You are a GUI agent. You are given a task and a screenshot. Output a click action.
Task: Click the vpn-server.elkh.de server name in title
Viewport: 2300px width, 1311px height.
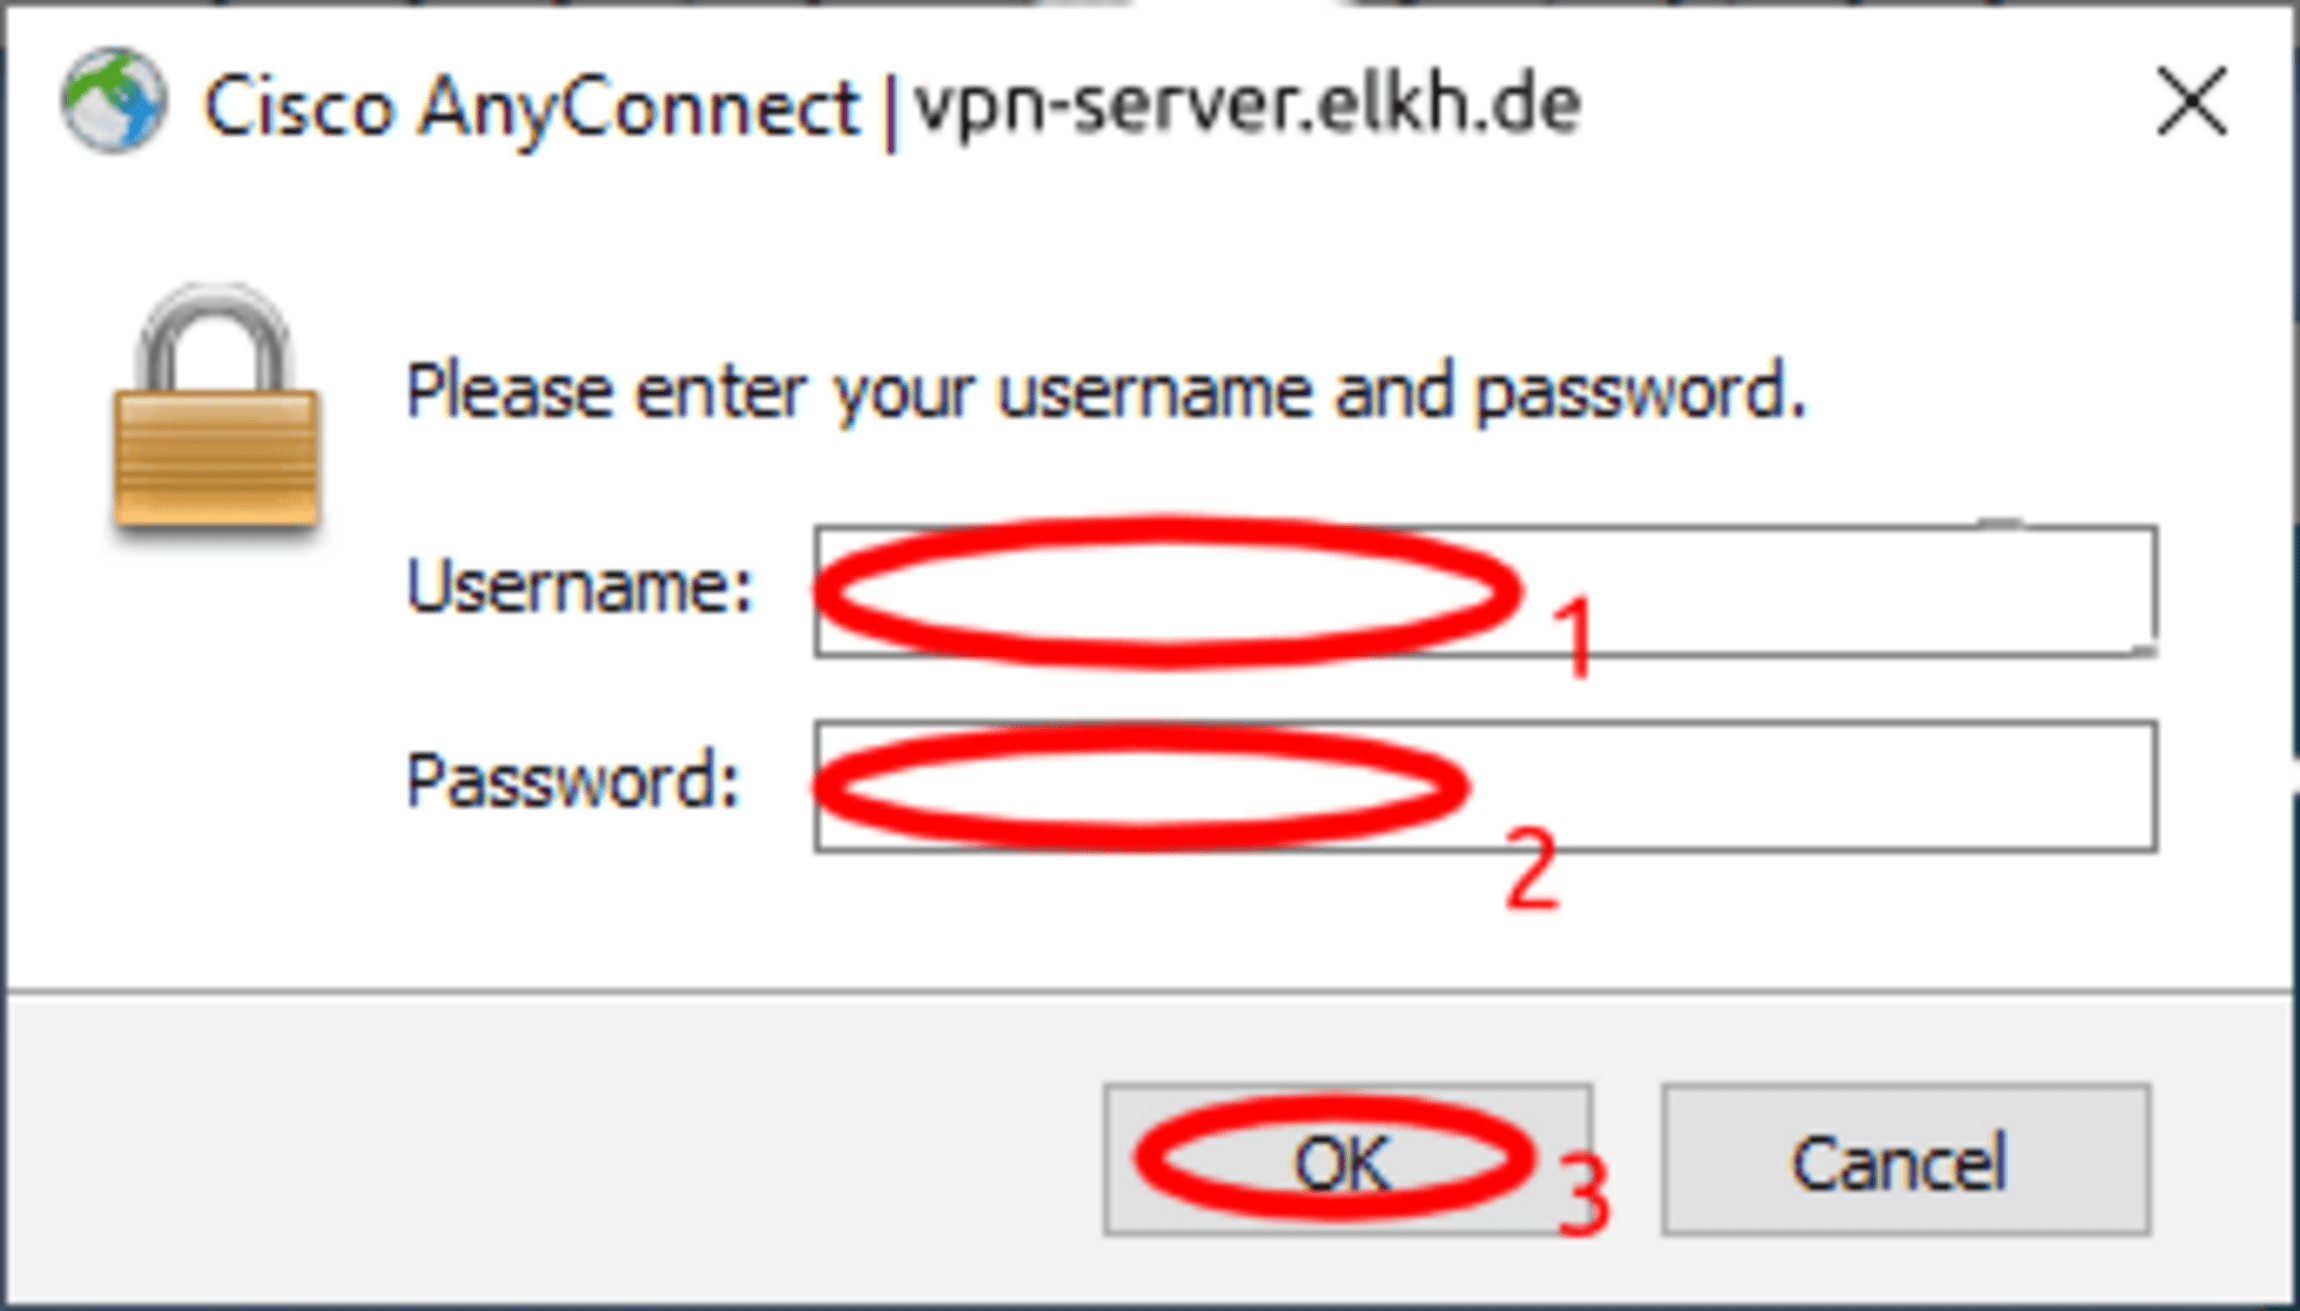click(1247, 104)
